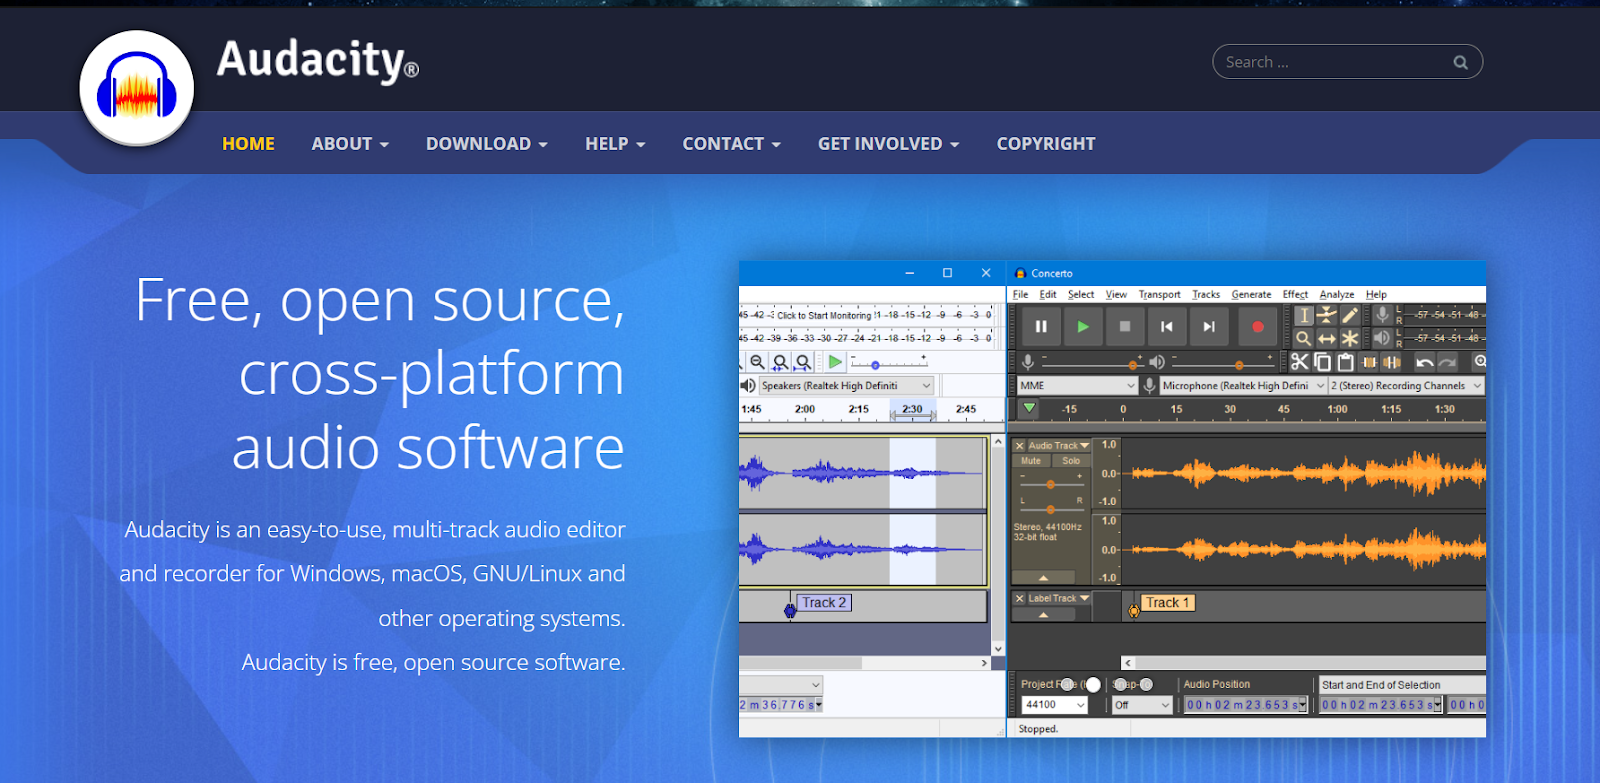Viewport: 1600px width, 783px height.
Task: Click the Undo arrow icon
Action: [x=1425, y=362]
